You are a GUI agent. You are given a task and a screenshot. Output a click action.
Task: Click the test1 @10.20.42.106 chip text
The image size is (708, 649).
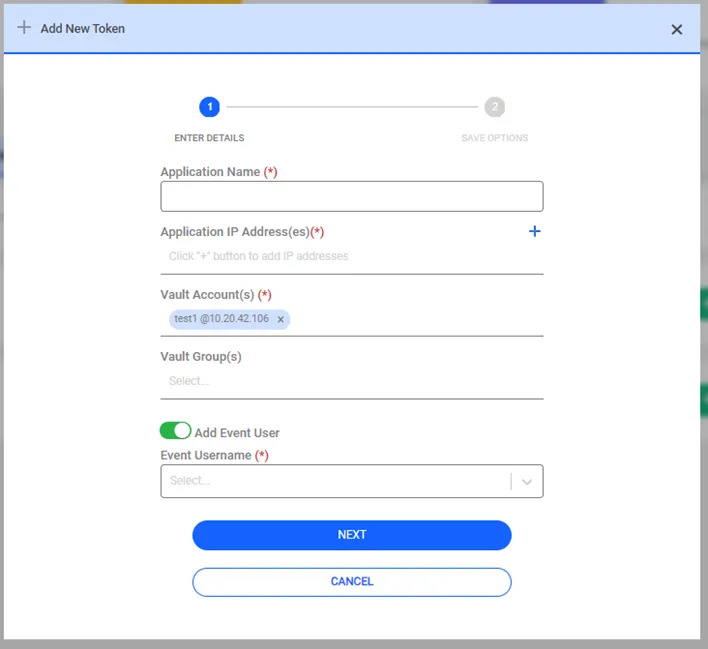[x=221, y=319]
